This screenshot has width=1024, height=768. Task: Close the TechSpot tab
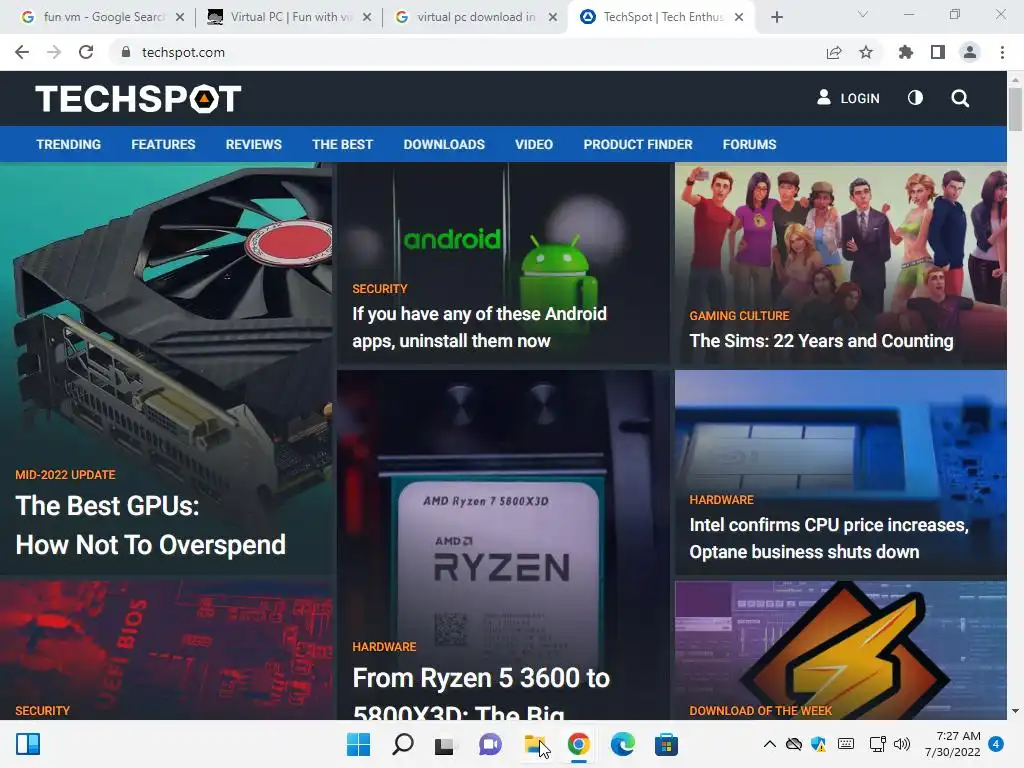[739, 17]
